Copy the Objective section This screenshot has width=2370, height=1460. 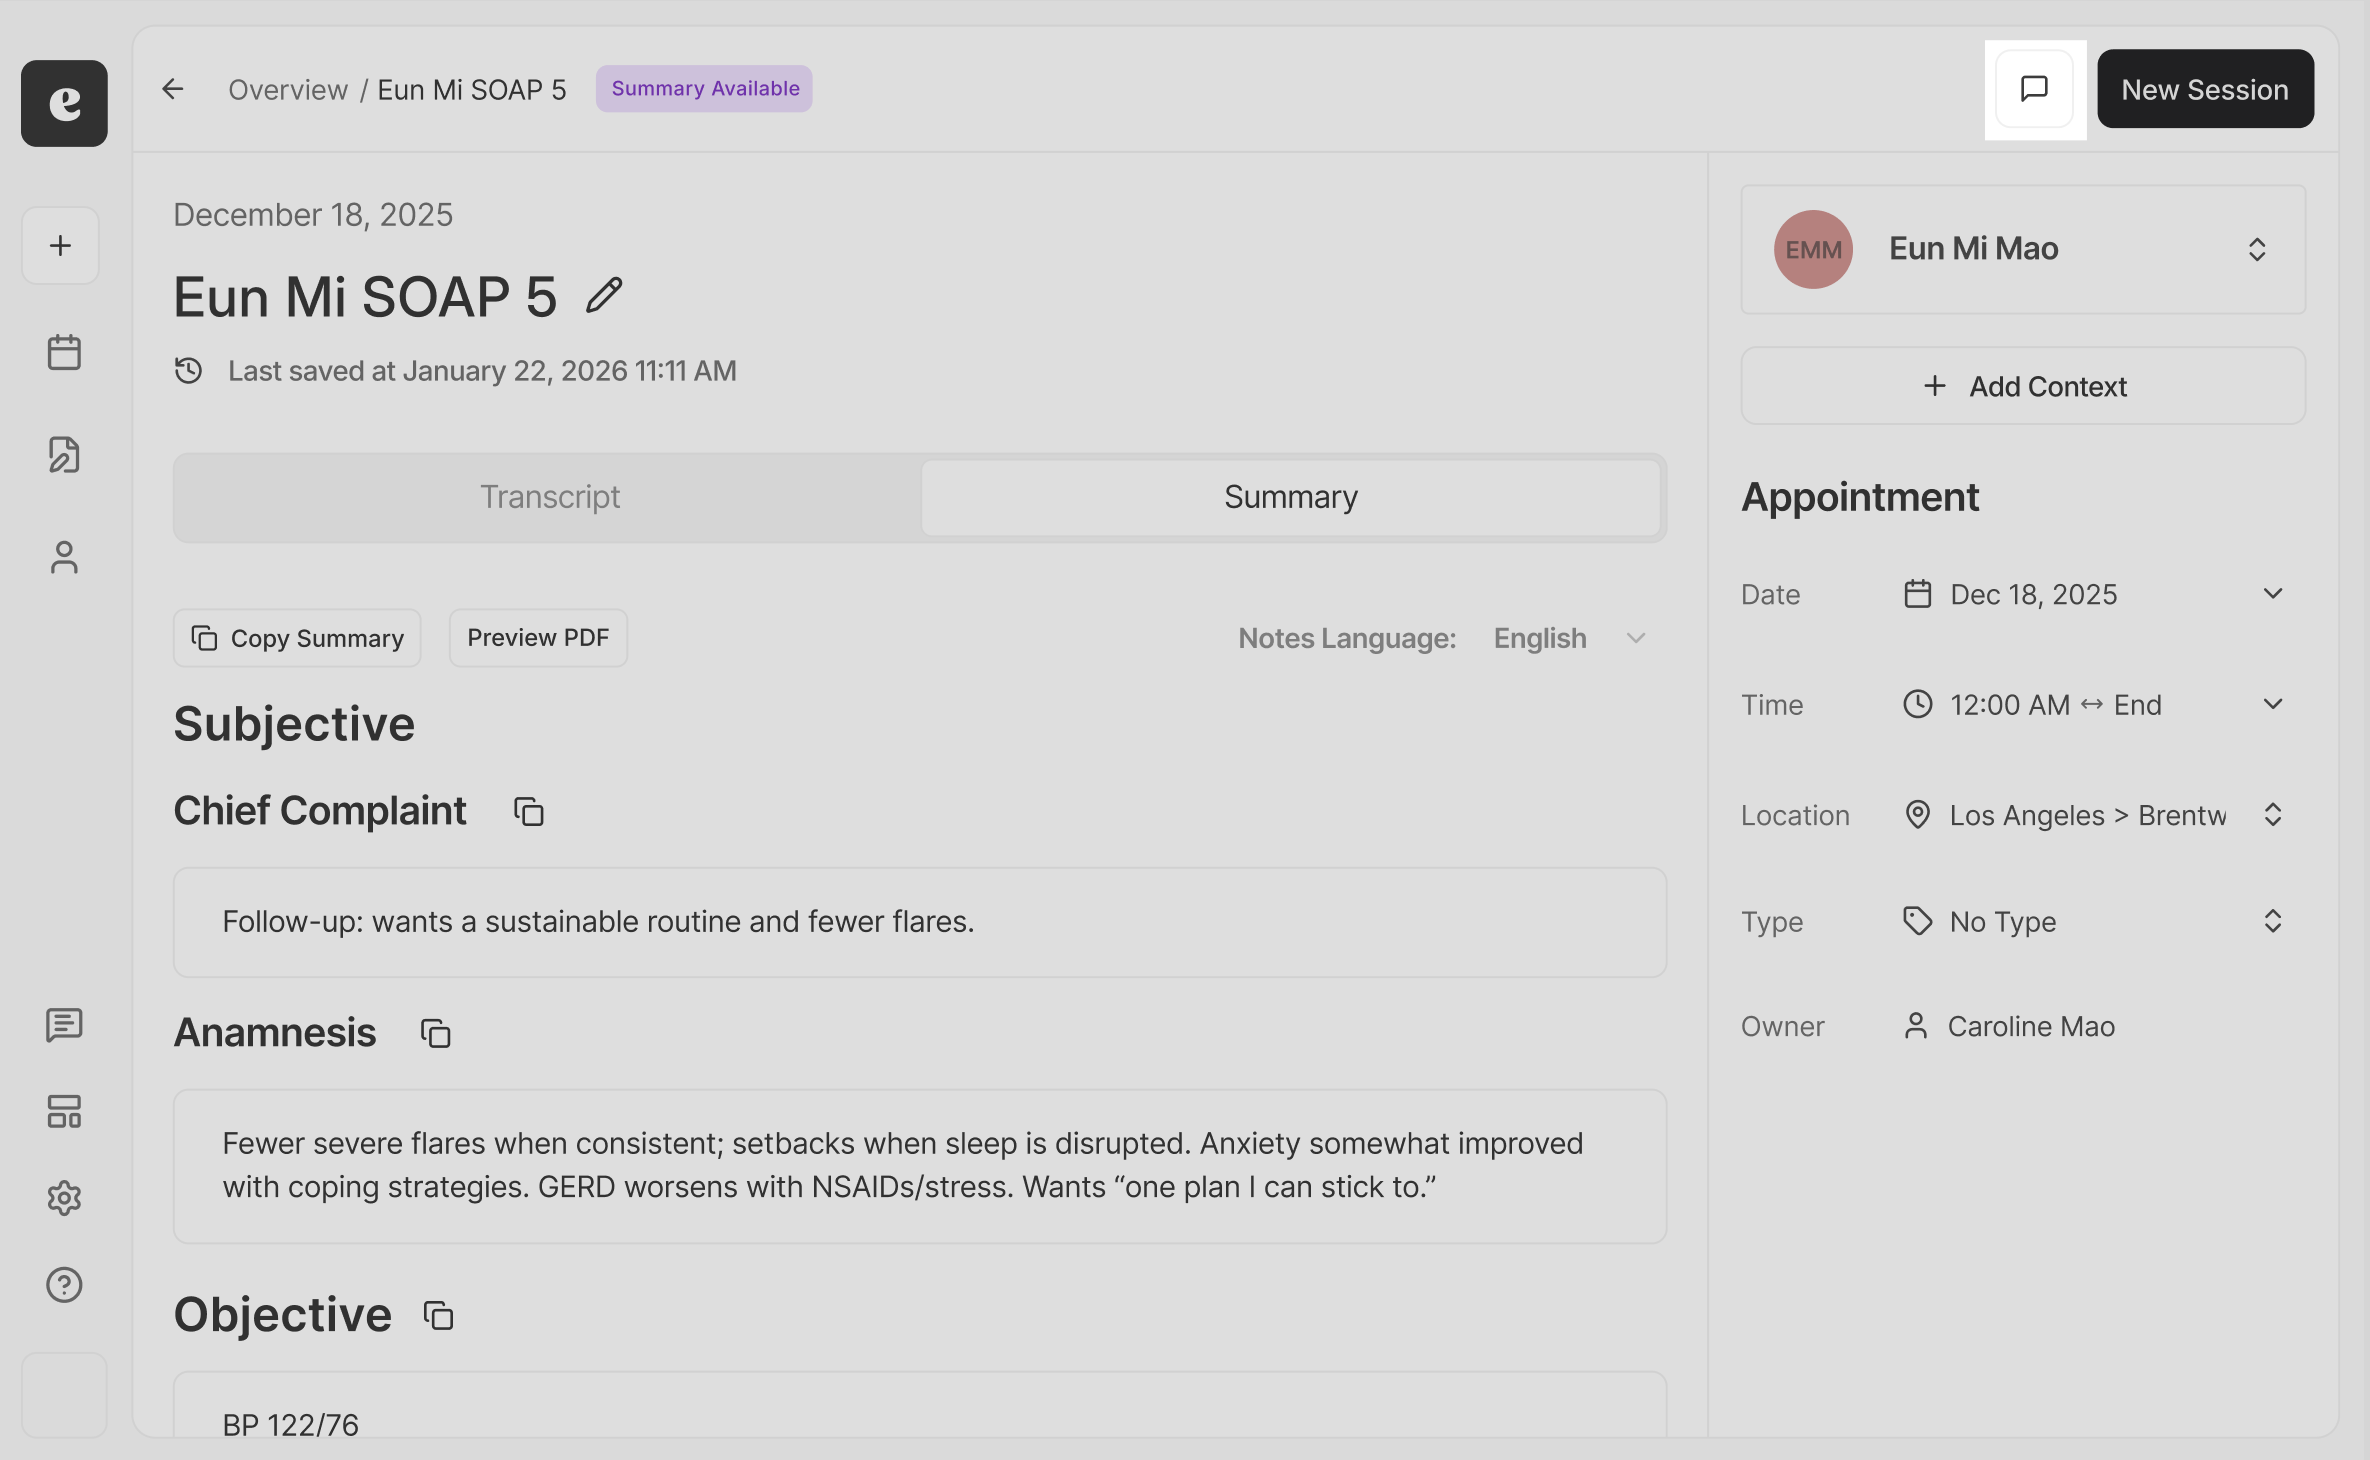click(438, 1316)
